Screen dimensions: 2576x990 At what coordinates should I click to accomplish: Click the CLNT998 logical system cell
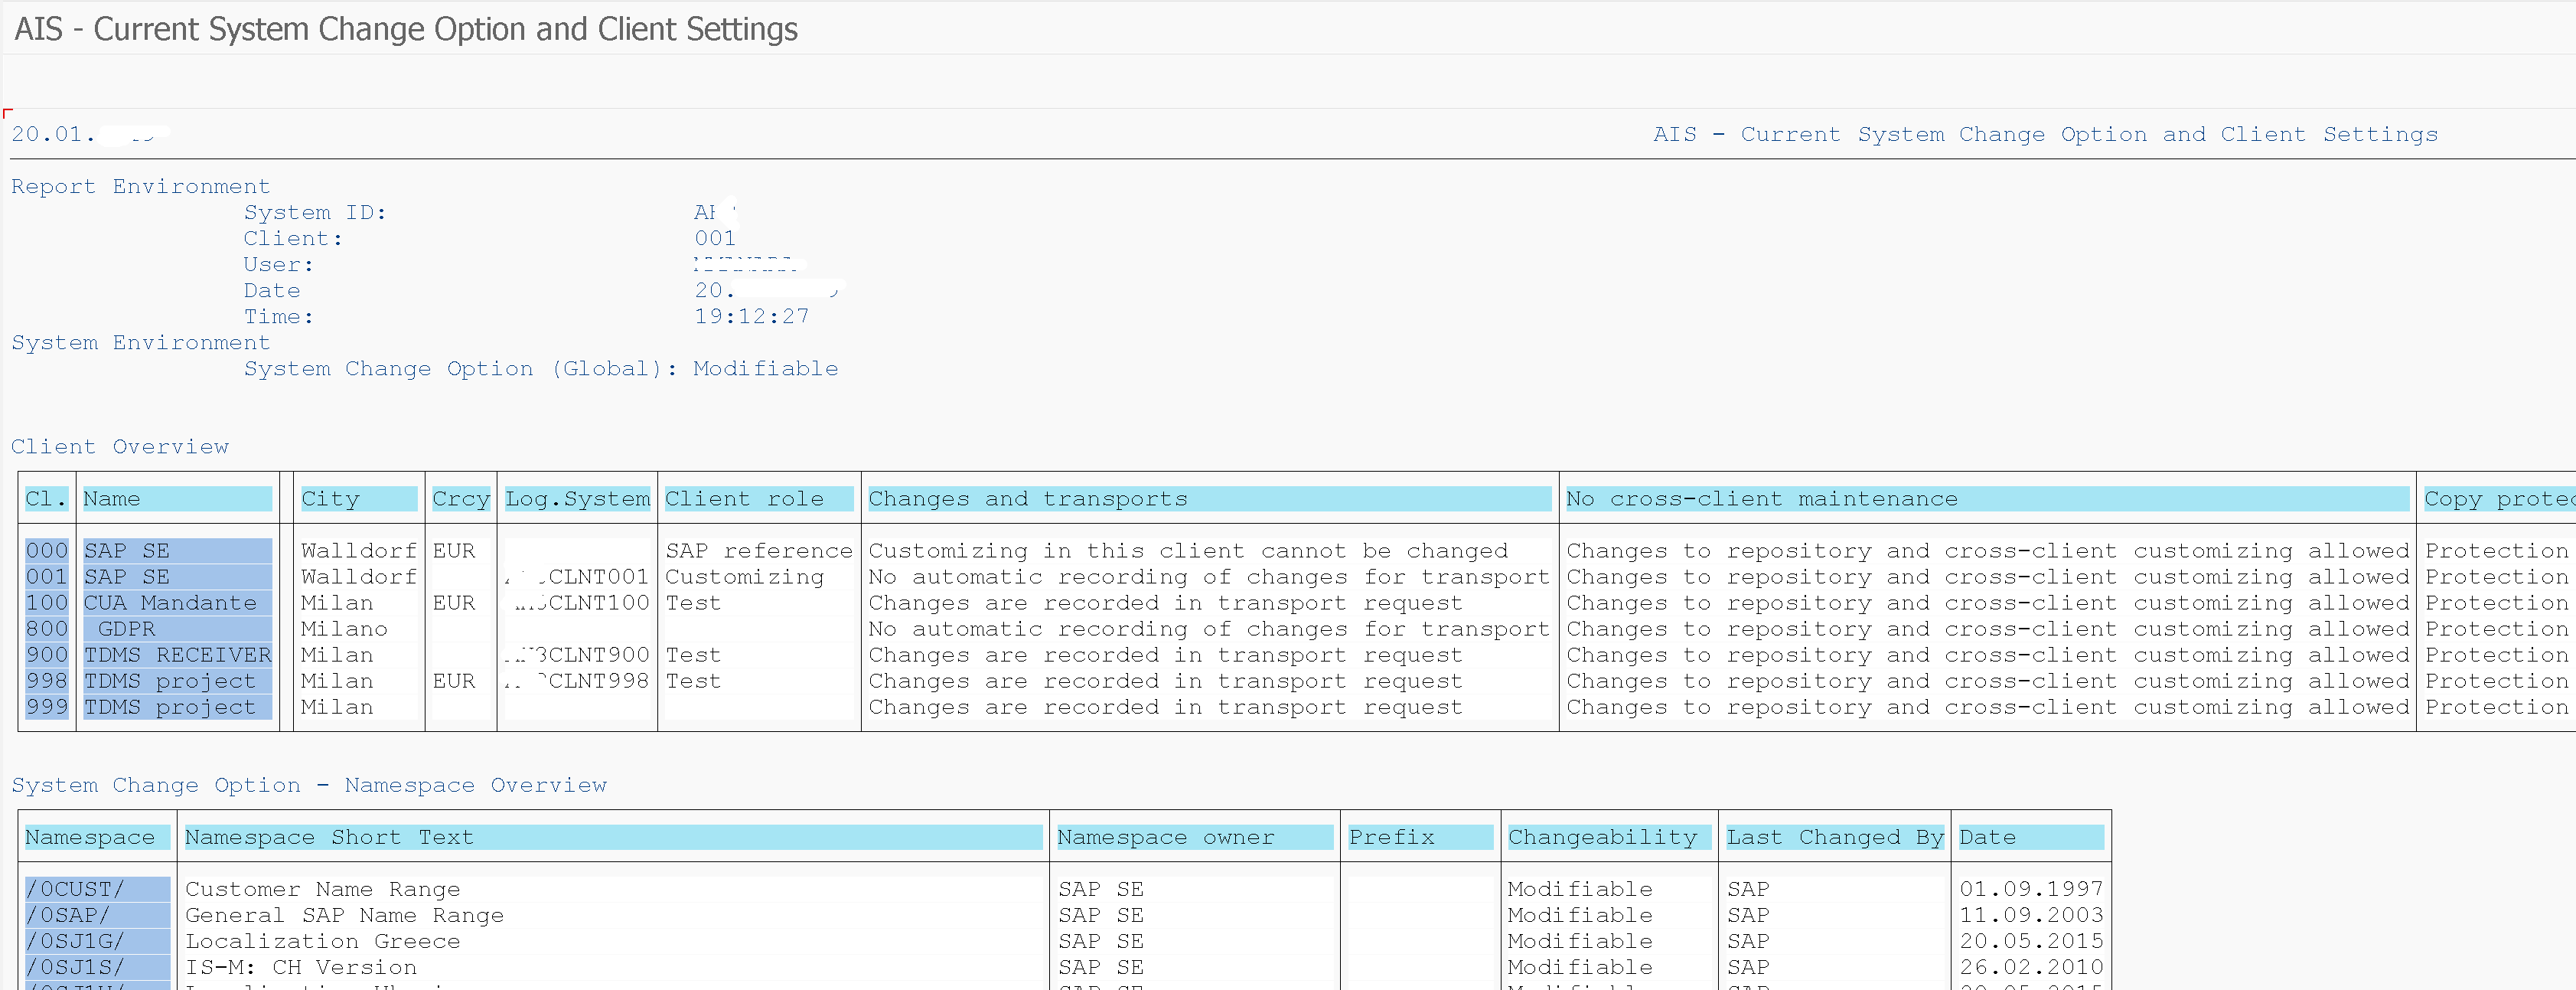tap(578, 681)
